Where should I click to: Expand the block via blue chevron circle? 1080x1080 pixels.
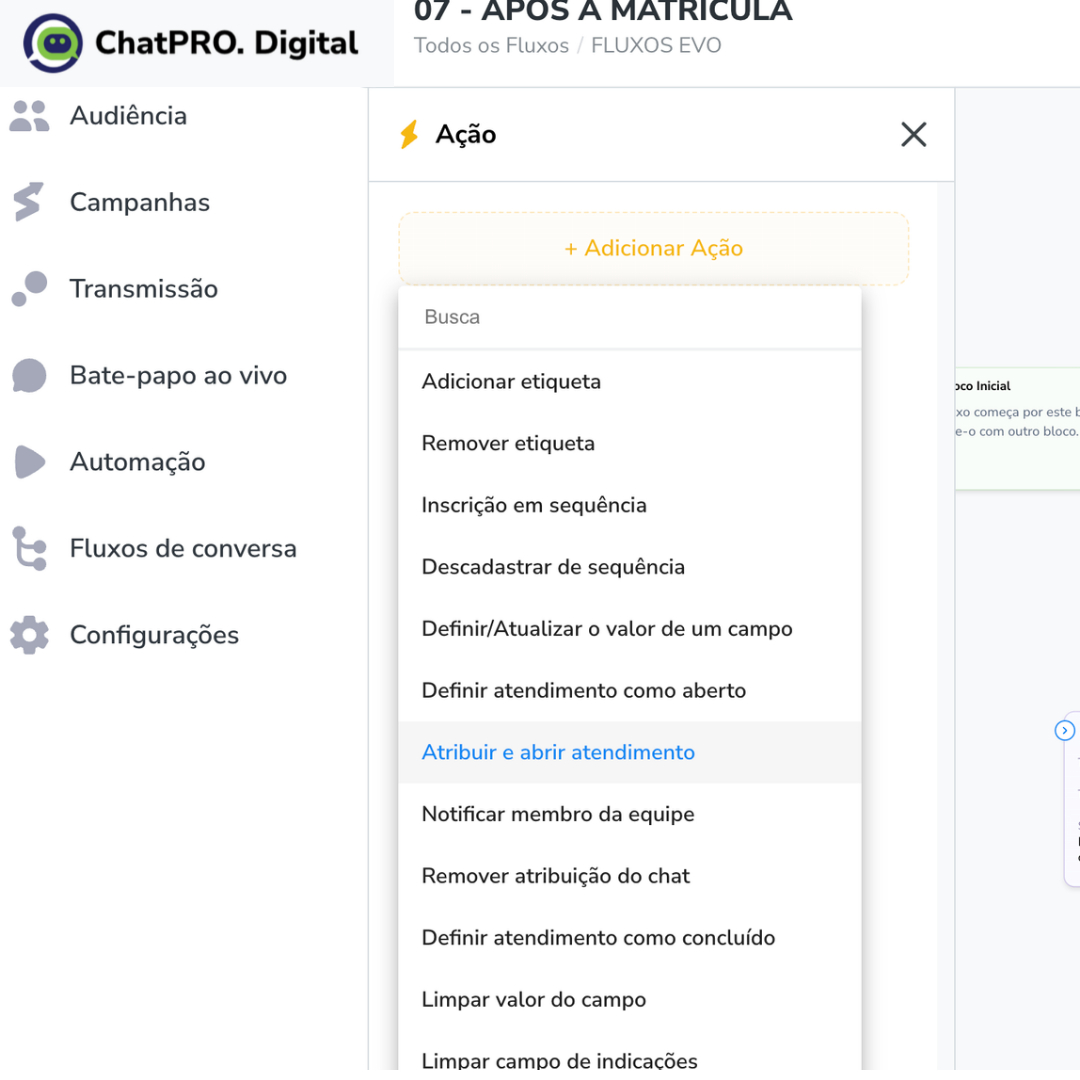tap(1064, 730)
